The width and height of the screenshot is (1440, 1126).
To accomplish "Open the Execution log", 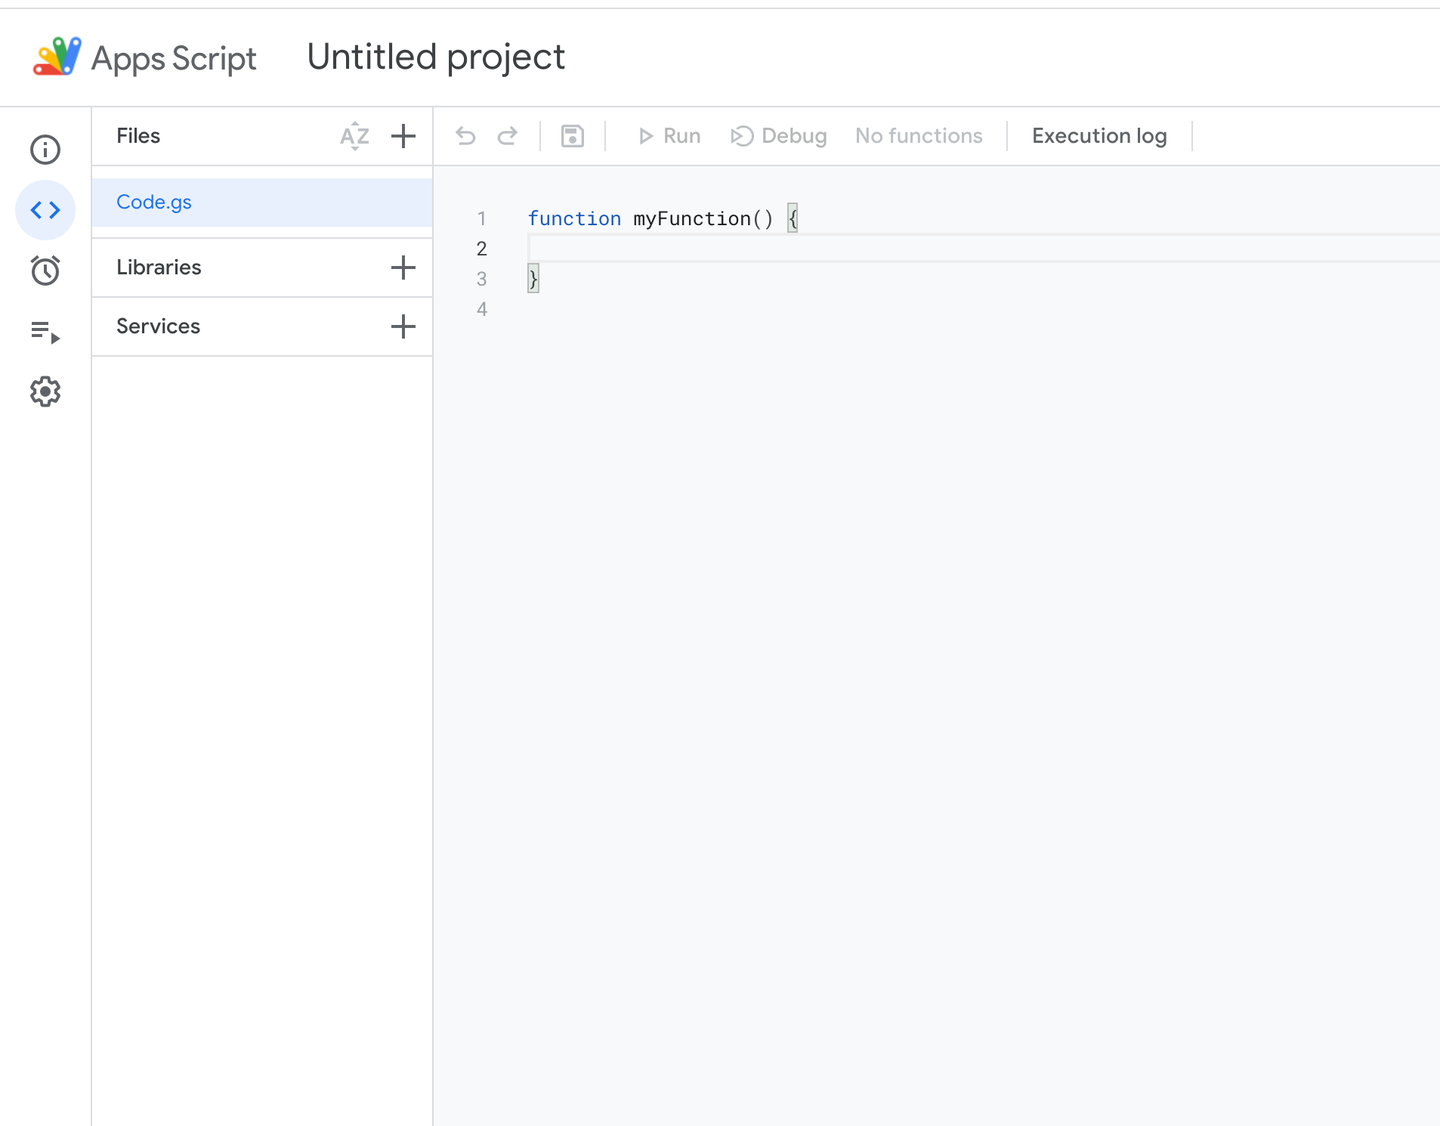I will tap(1099, 135).
